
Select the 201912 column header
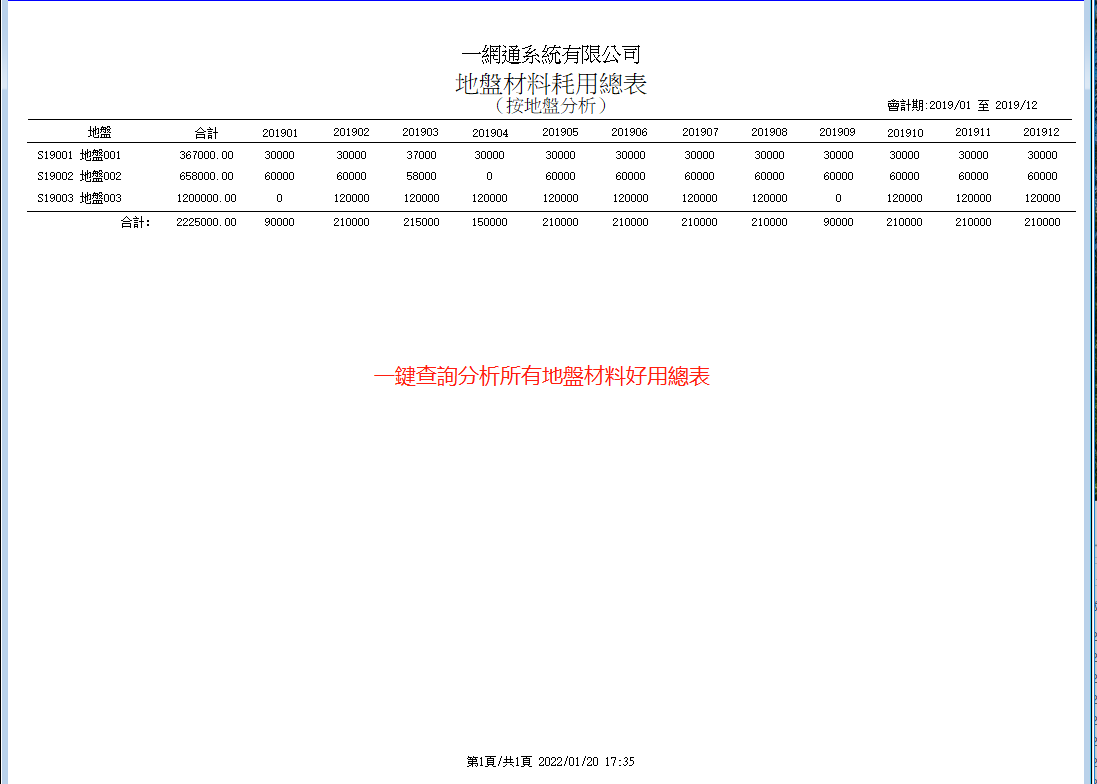[x=1041, y=131]
